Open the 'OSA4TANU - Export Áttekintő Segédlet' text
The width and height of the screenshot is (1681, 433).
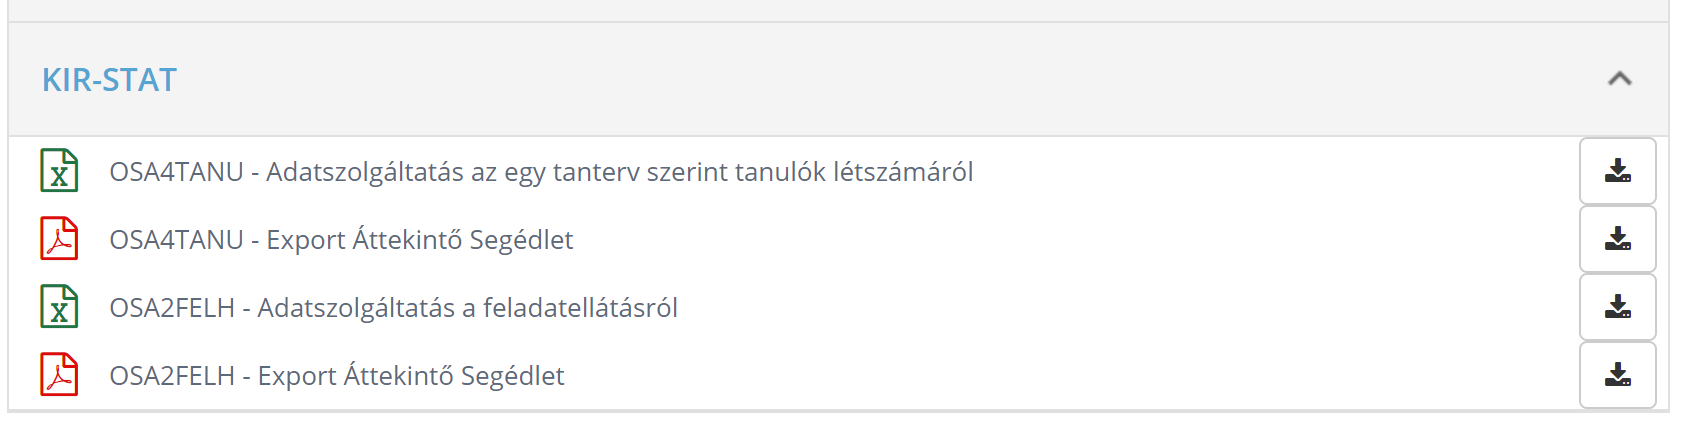[x=341, y=240]
